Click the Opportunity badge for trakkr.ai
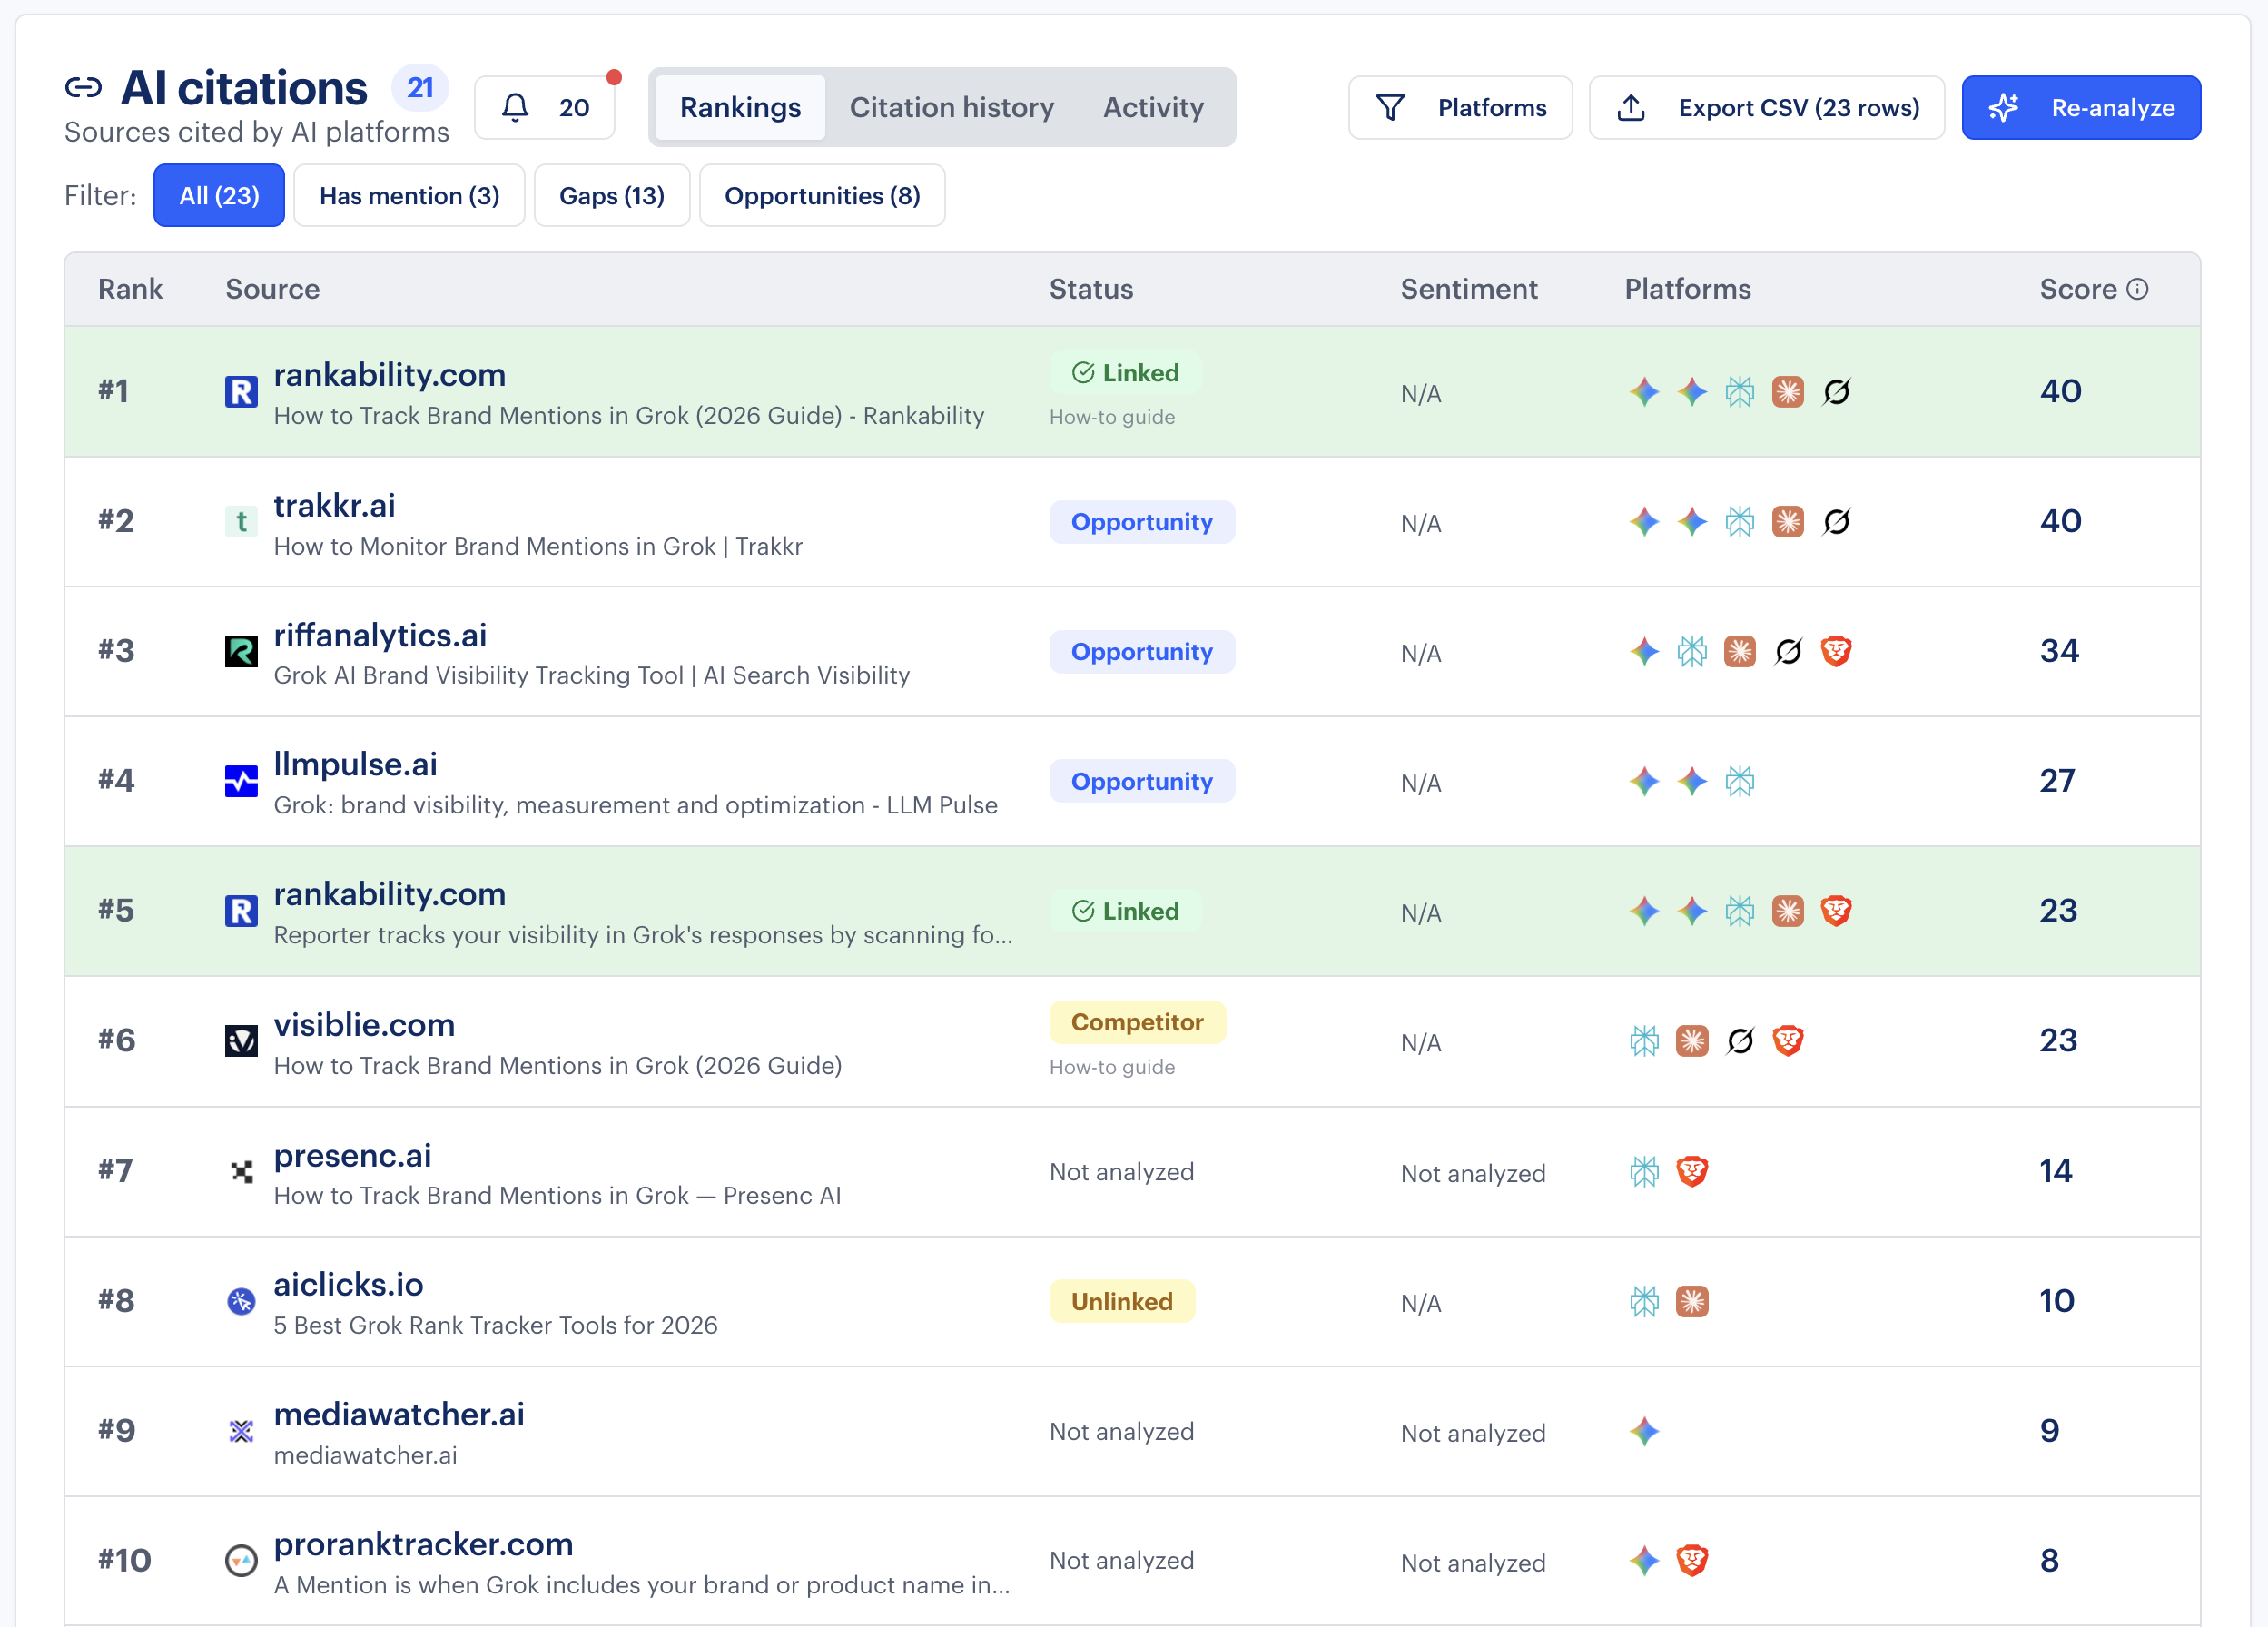 tap(1142, 522)
